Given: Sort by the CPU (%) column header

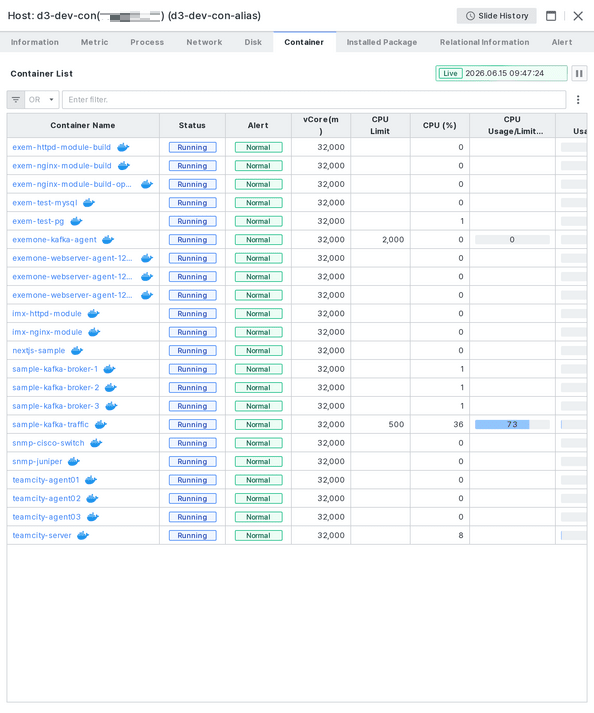Looking at the screenshot, I should click(x=440, y=126).
